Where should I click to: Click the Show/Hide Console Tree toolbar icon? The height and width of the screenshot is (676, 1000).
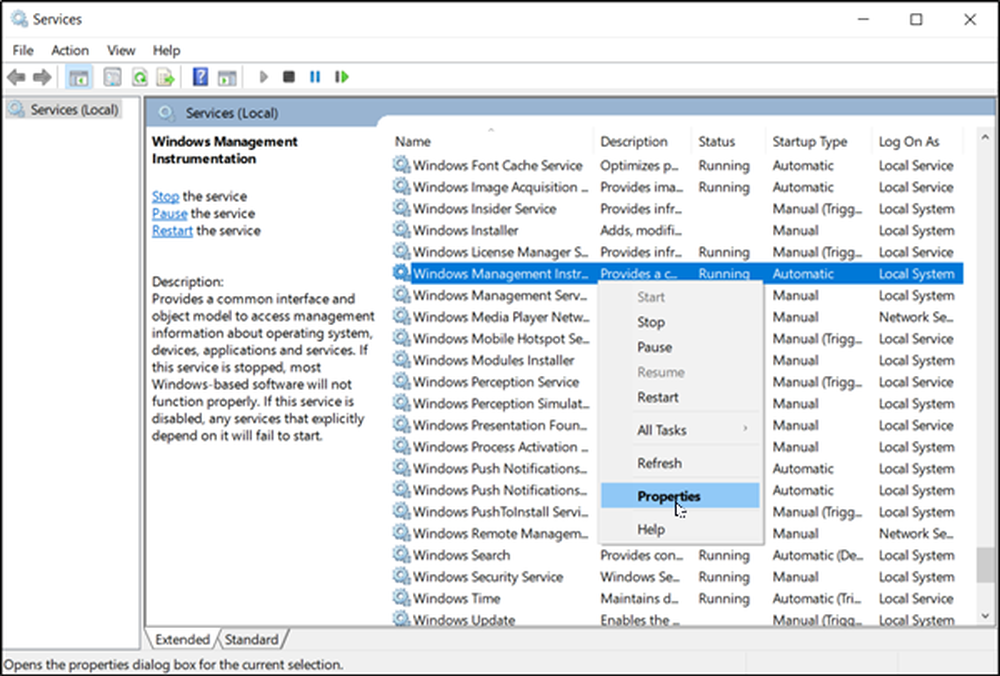click(x=77, y=77)
